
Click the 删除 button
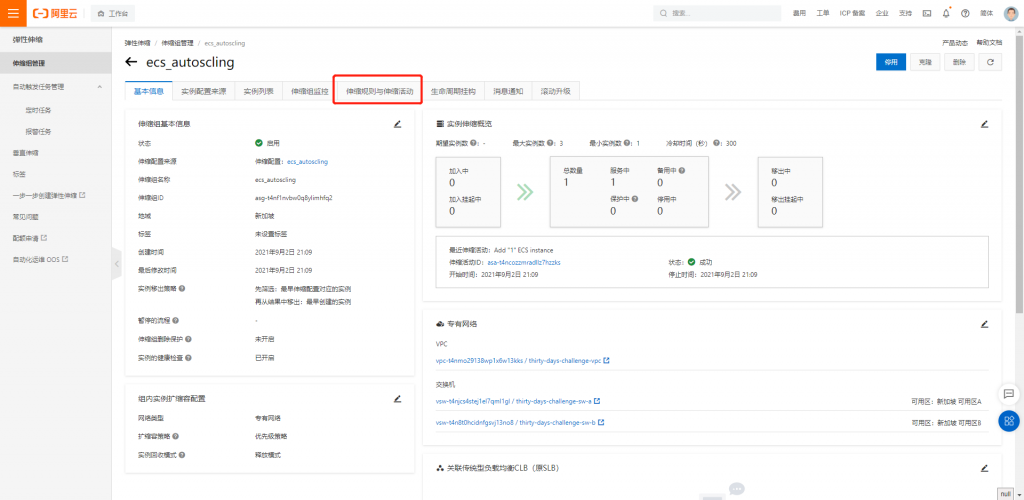click(x=959, y=62)
